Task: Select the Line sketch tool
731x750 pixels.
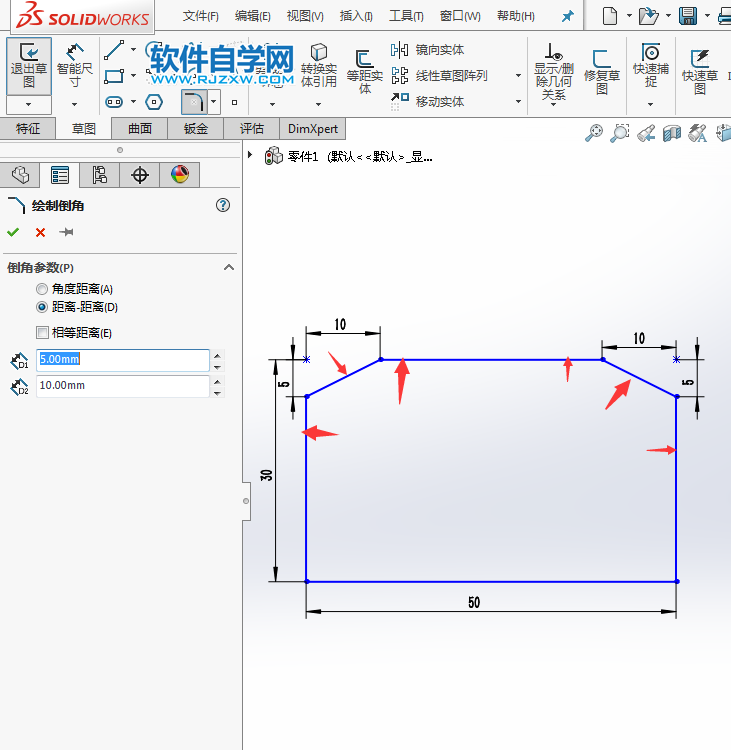Action: [x=115, y=50]
